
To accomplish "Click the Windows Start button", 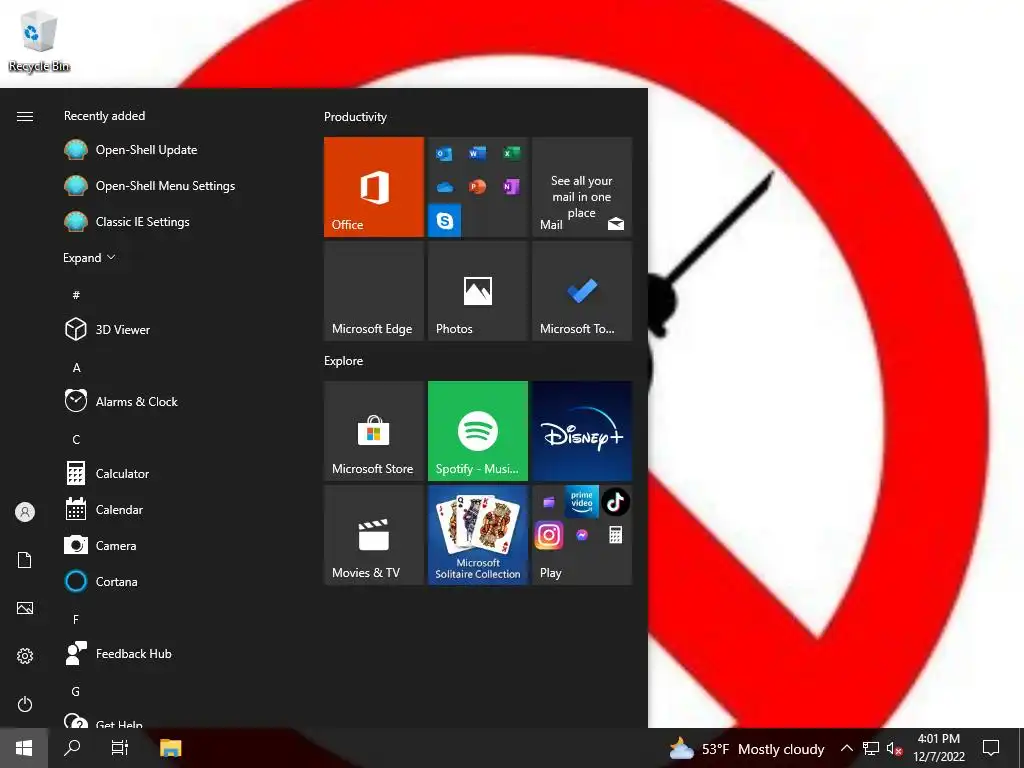I will pyautogui.click(x=24, y=748).
